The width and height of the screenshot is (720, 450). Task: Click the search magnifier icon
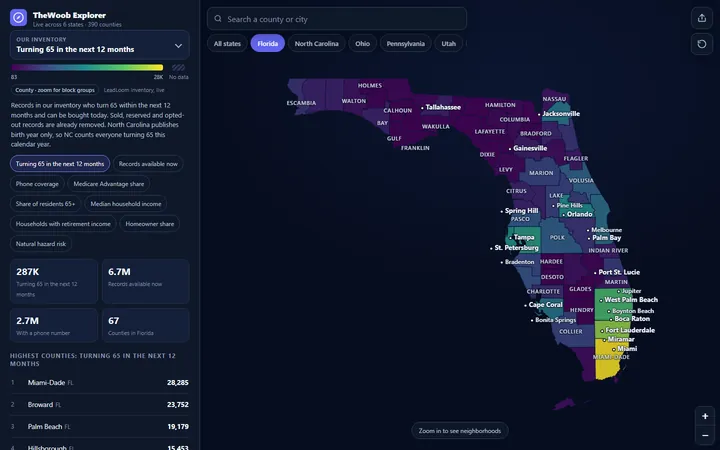pos(218,19)
